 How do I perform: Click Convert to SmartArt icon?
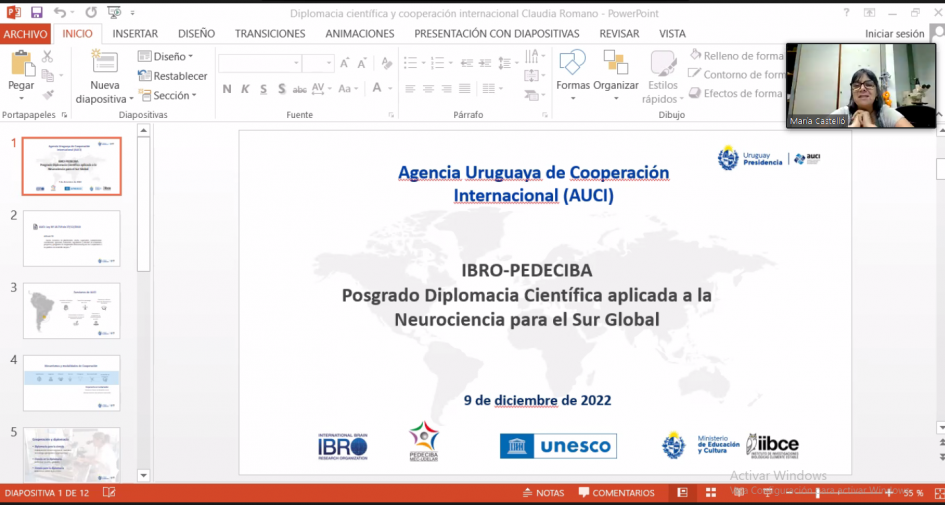tap(532, 95)
